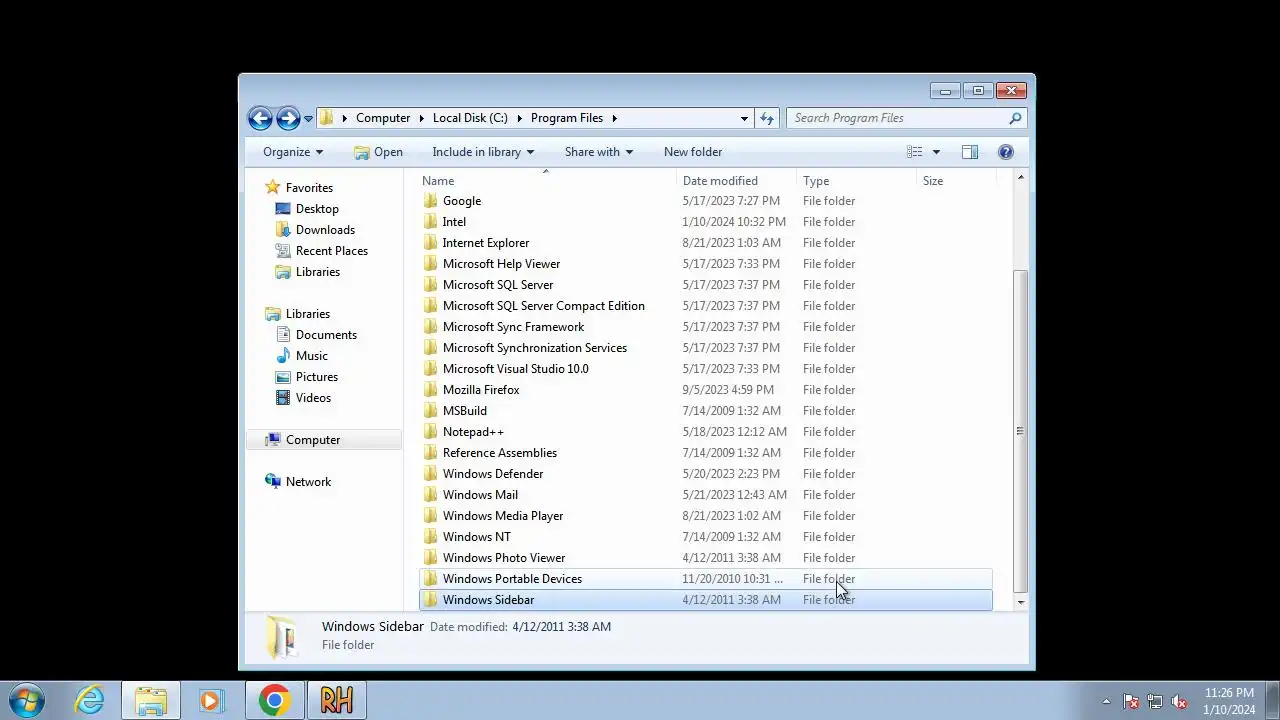Click the Microsoft Visual Studio 10.0 folder name
The height and width of the screenshot is (720, 1280).
point(515,369)
